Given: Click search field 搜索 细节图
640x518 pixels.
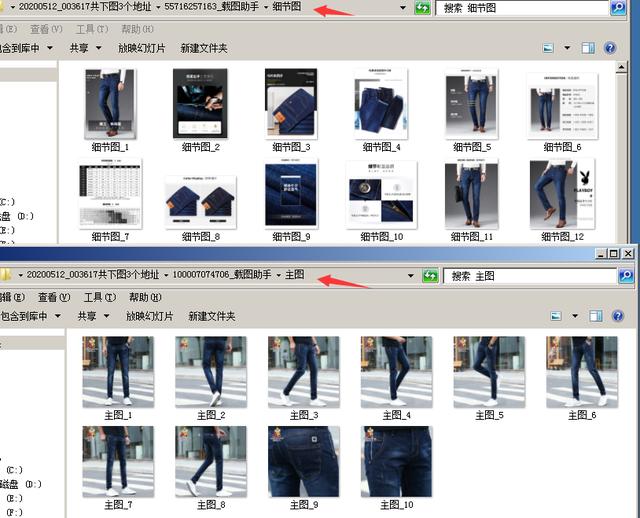Looking at the screenshot, I should (522, 8).
